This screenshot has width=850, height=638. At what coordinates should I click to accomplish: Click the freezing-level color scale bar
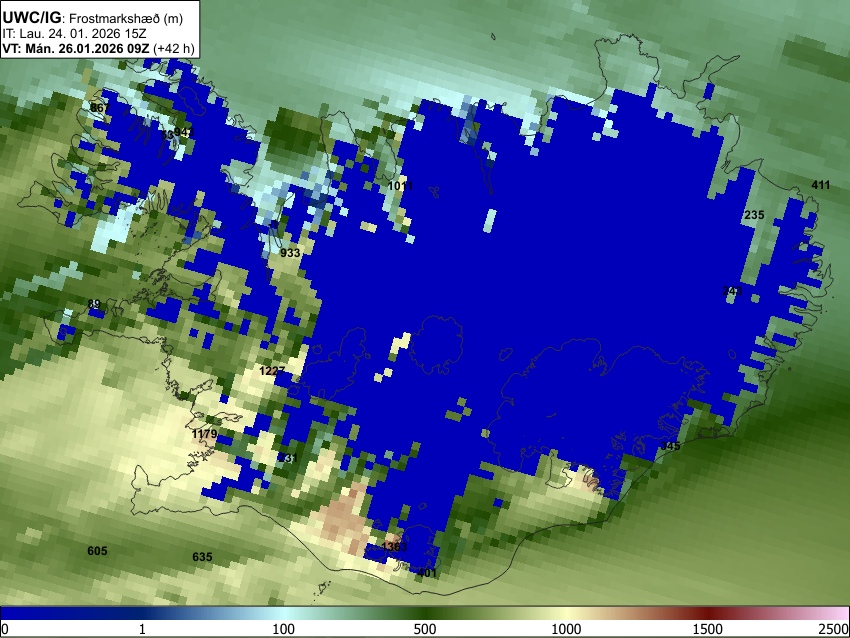pos(425,613)
